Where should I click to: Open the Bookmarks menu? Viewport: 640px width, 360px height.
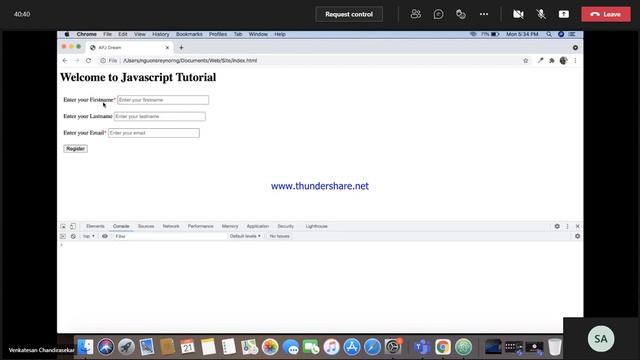point(189,34)
